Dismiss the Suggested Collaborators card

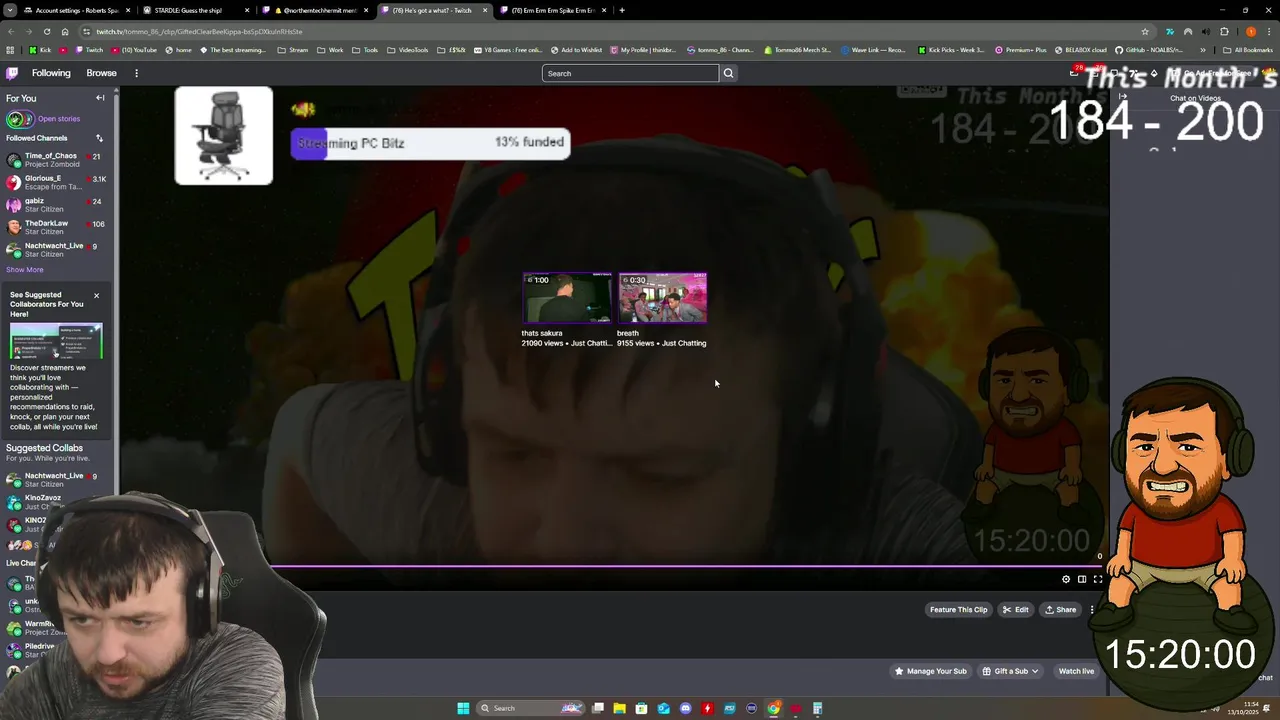click(96, 296)
